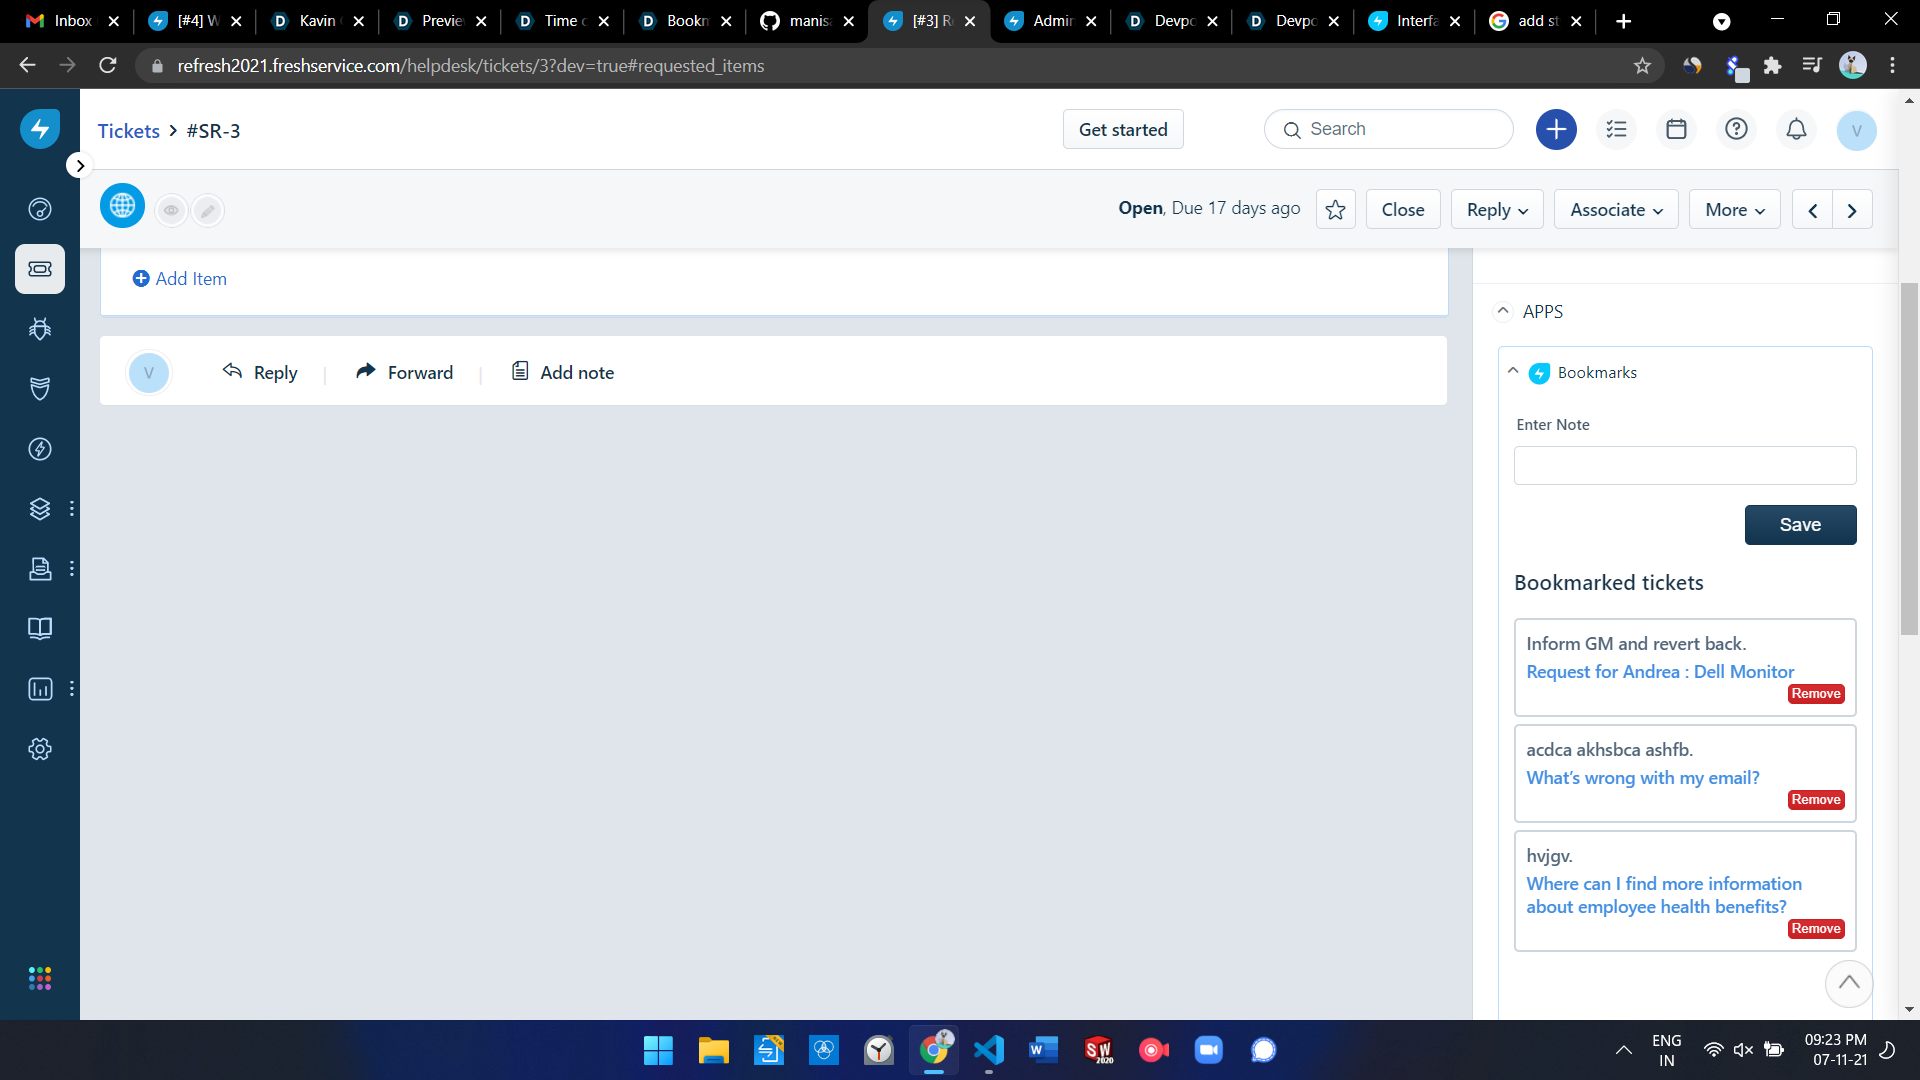Open Reports chart icon in sidebar
The image size is (1920, 1080).
40,689
